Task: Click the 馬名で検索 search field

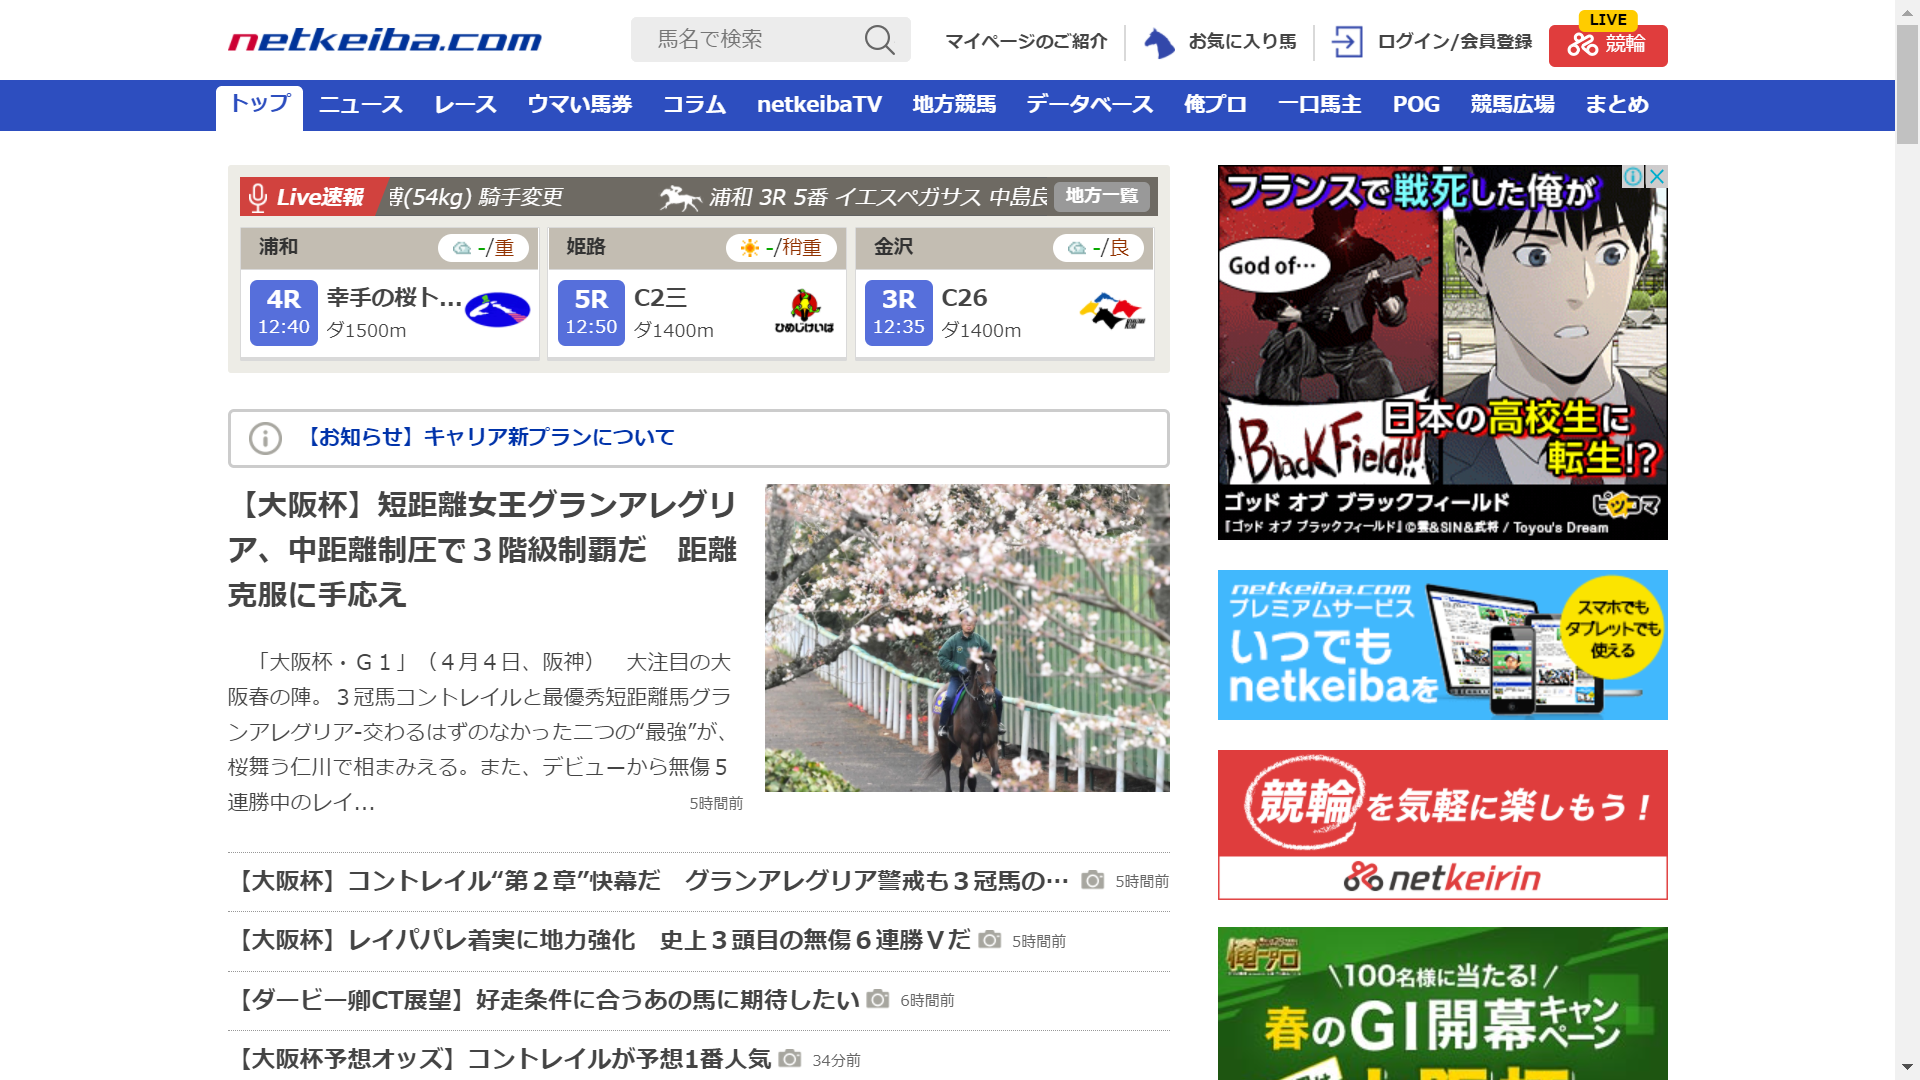Action: pyautogui.click(x=750, y=40)
